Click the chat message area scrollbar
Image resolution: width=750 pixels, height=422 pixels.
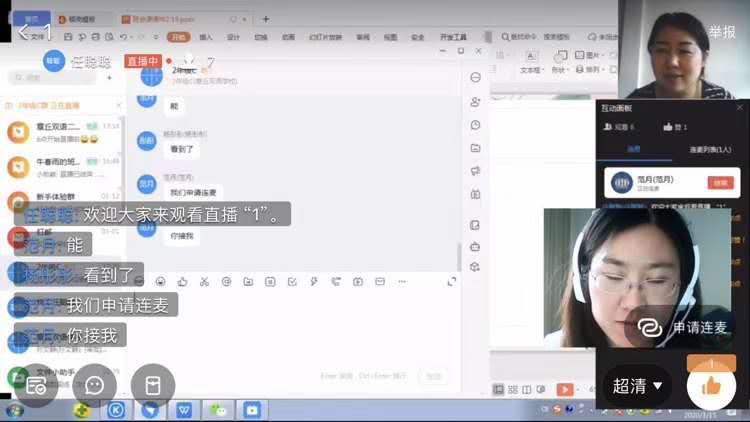tap(459, 257)
